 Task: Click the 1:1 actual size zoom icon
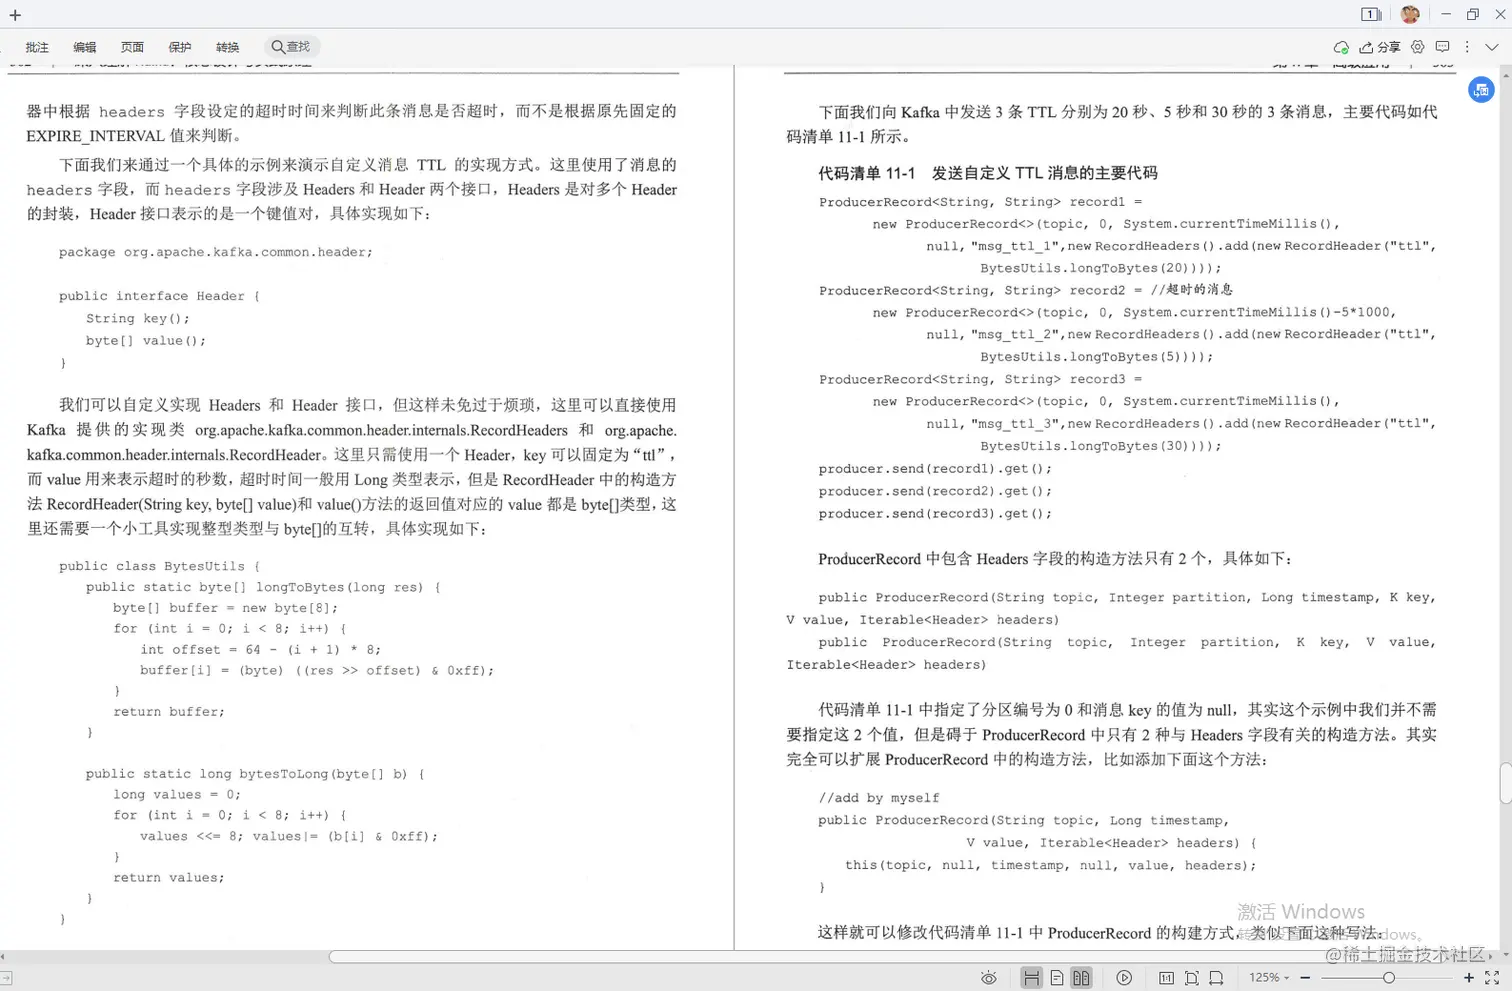point(1166,977)
